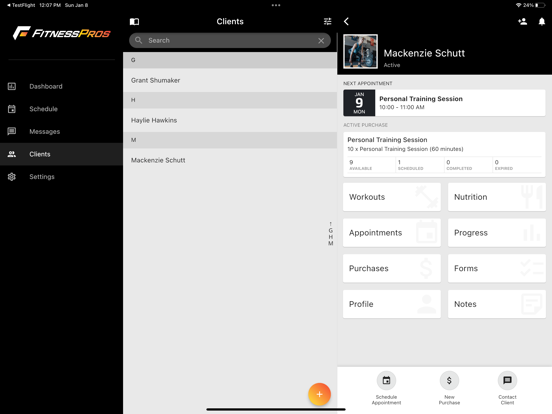Open notifications bell icon
Image resolution: width=552 pixels, height=414 pixels.
(x=542, y=21)
